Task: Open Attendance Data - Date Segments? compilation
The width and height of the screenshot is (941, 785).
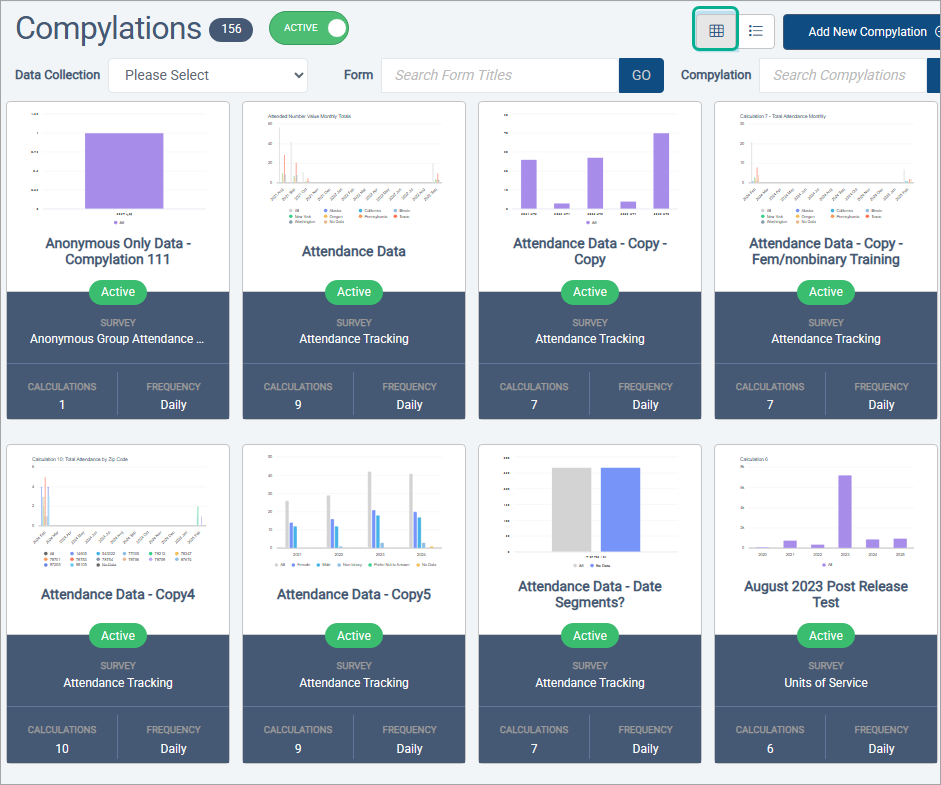Action: [589, 594]
